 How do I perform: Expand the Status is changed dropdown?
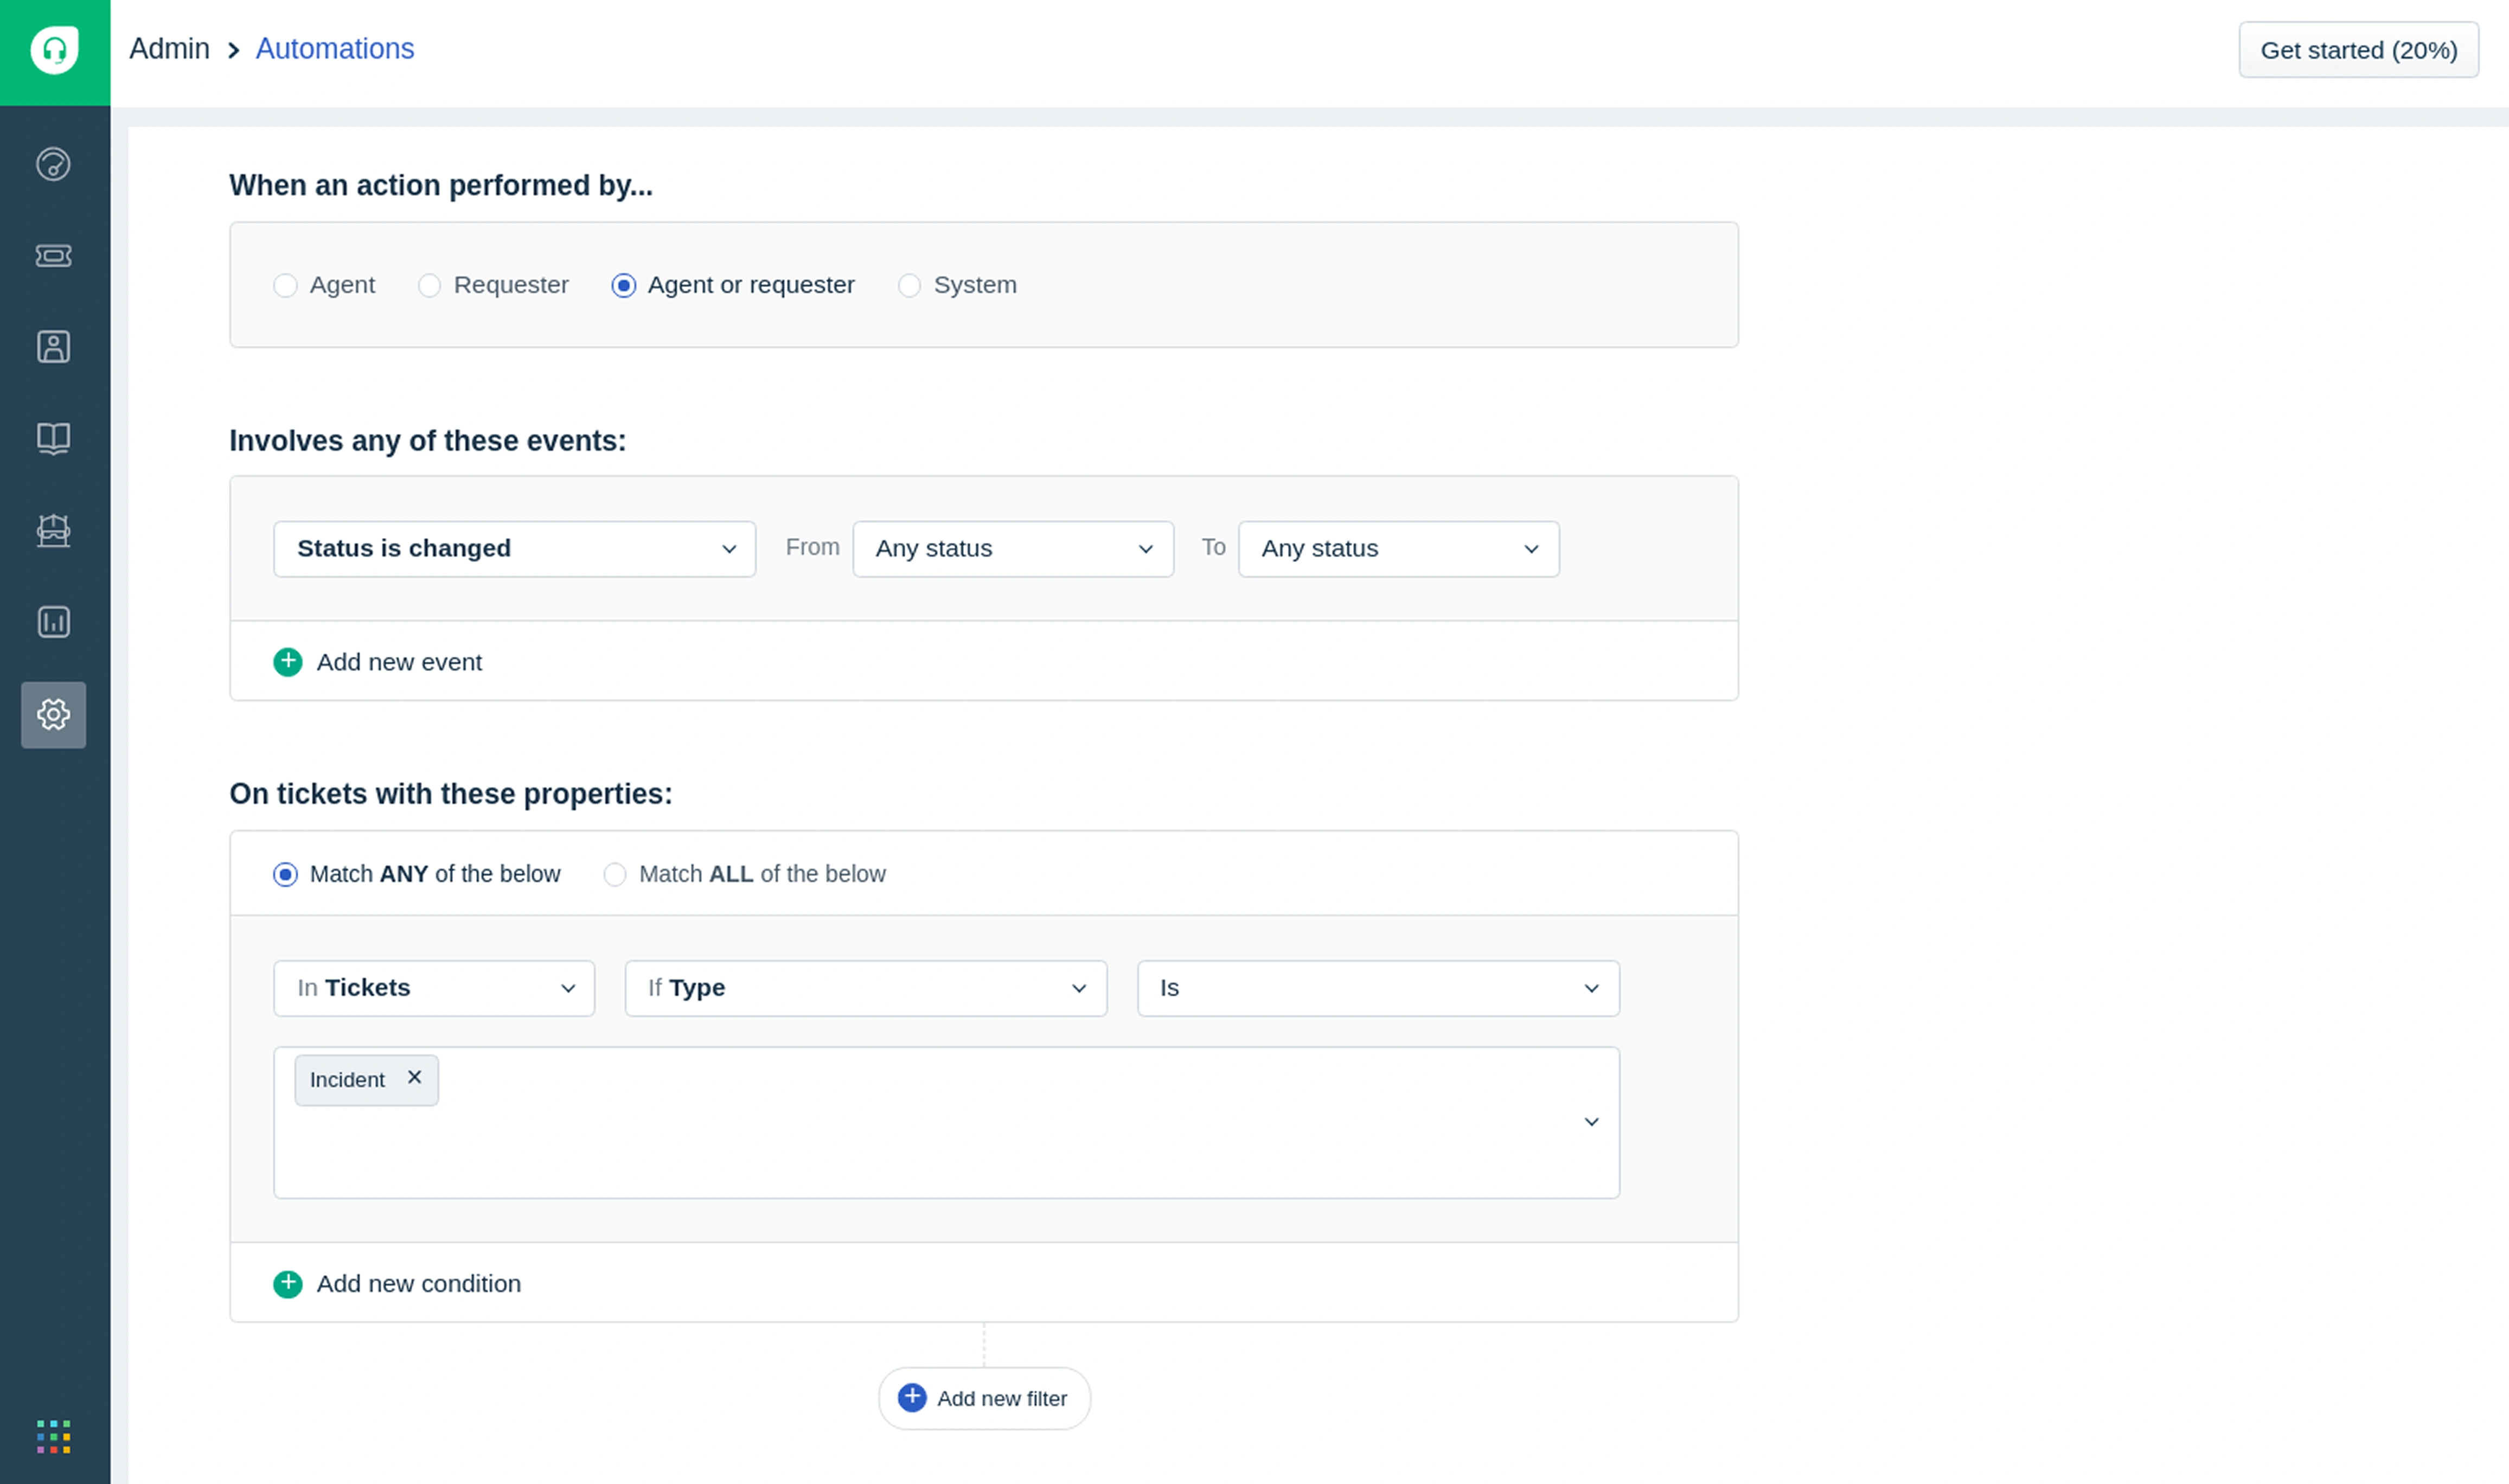tap(514, 549)
